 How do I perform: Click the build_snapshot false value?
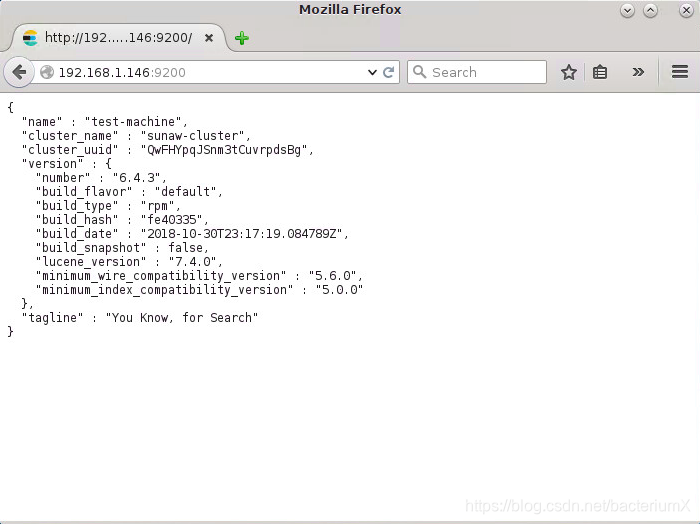(x=185, y=248)
